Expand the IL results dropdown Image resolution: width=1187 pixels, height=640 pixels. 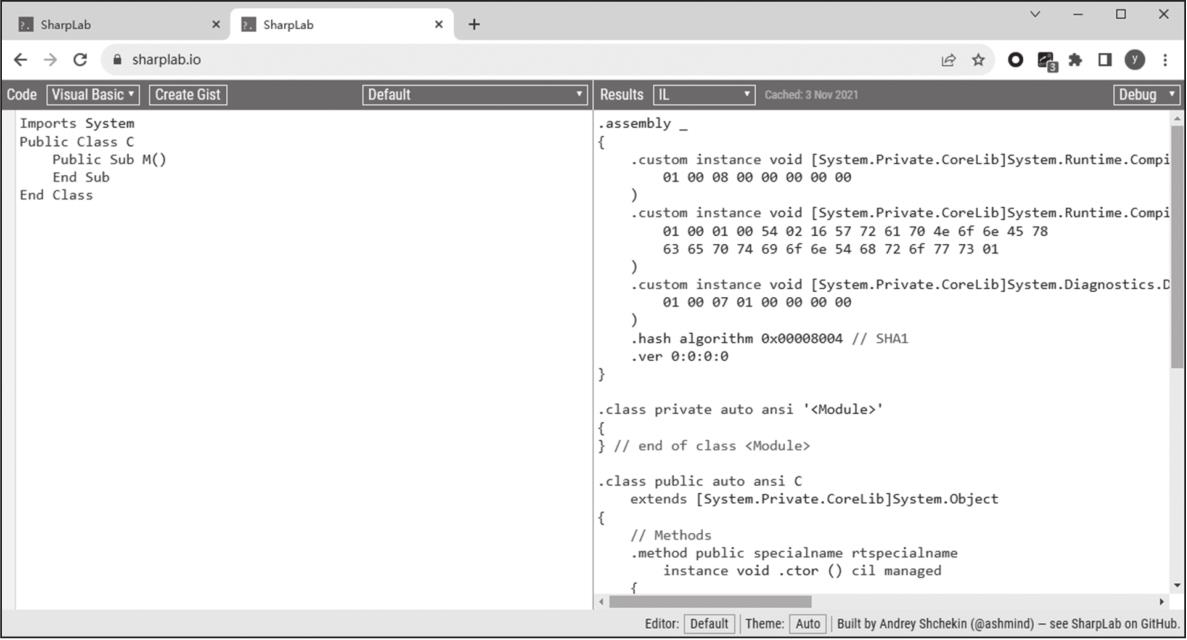point(704,95)
